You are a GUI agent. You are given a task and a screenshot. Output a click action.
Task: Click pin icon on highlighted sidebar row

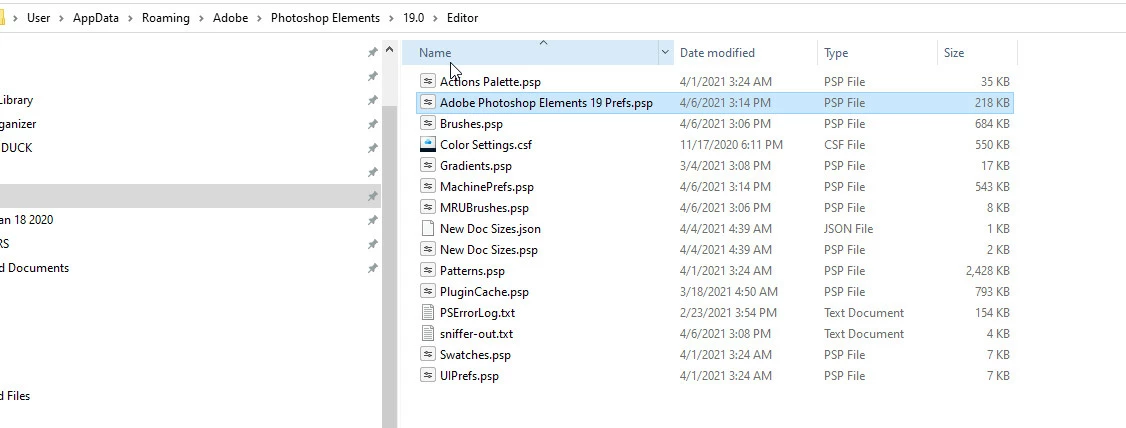373,196
